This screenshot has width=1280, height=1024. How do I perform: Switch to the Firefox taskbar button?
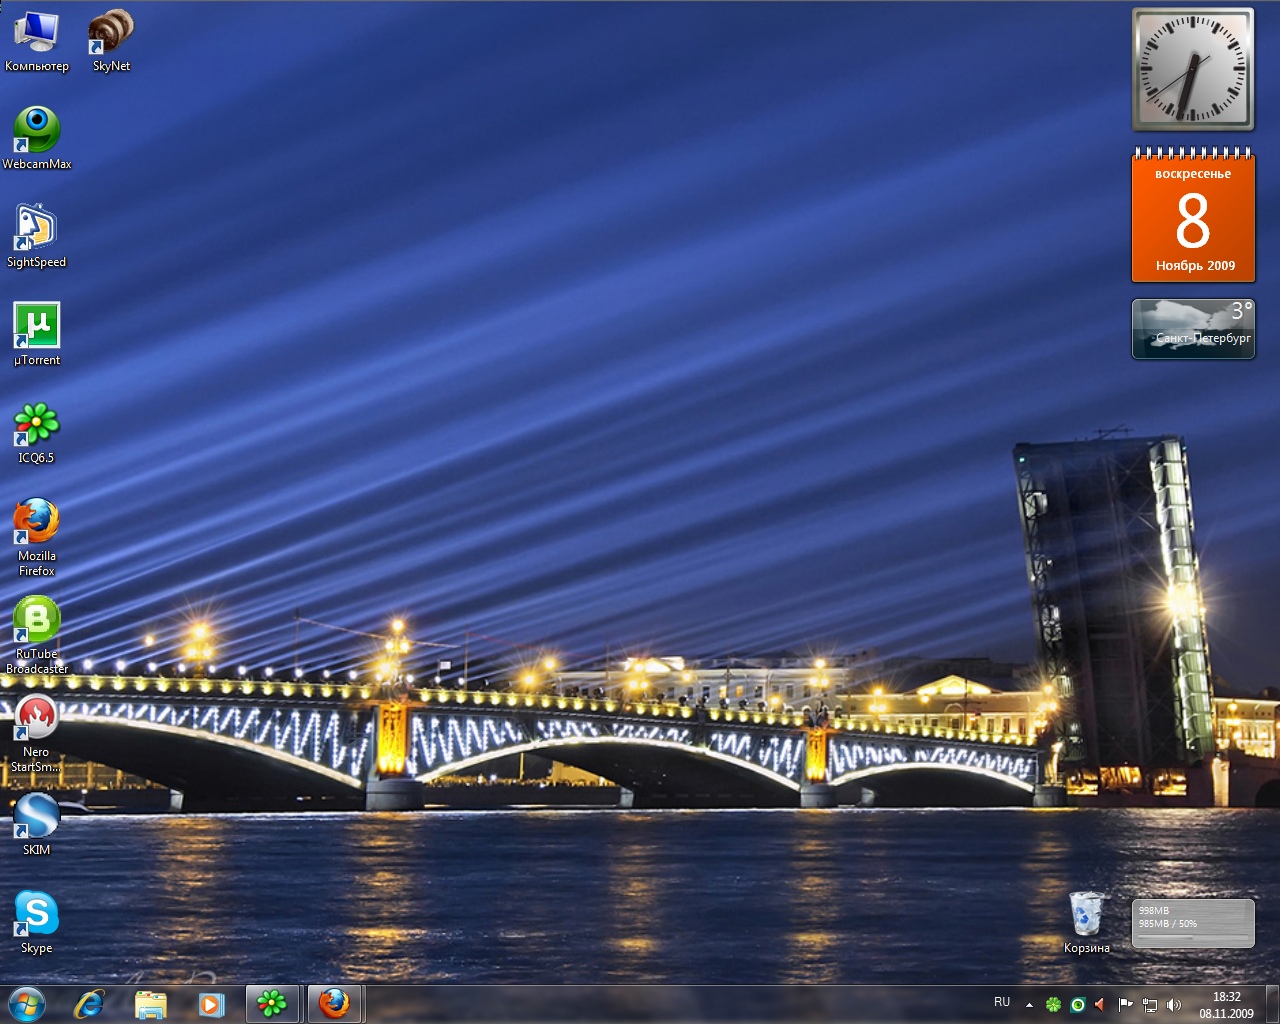click(x=334, y=1004)
